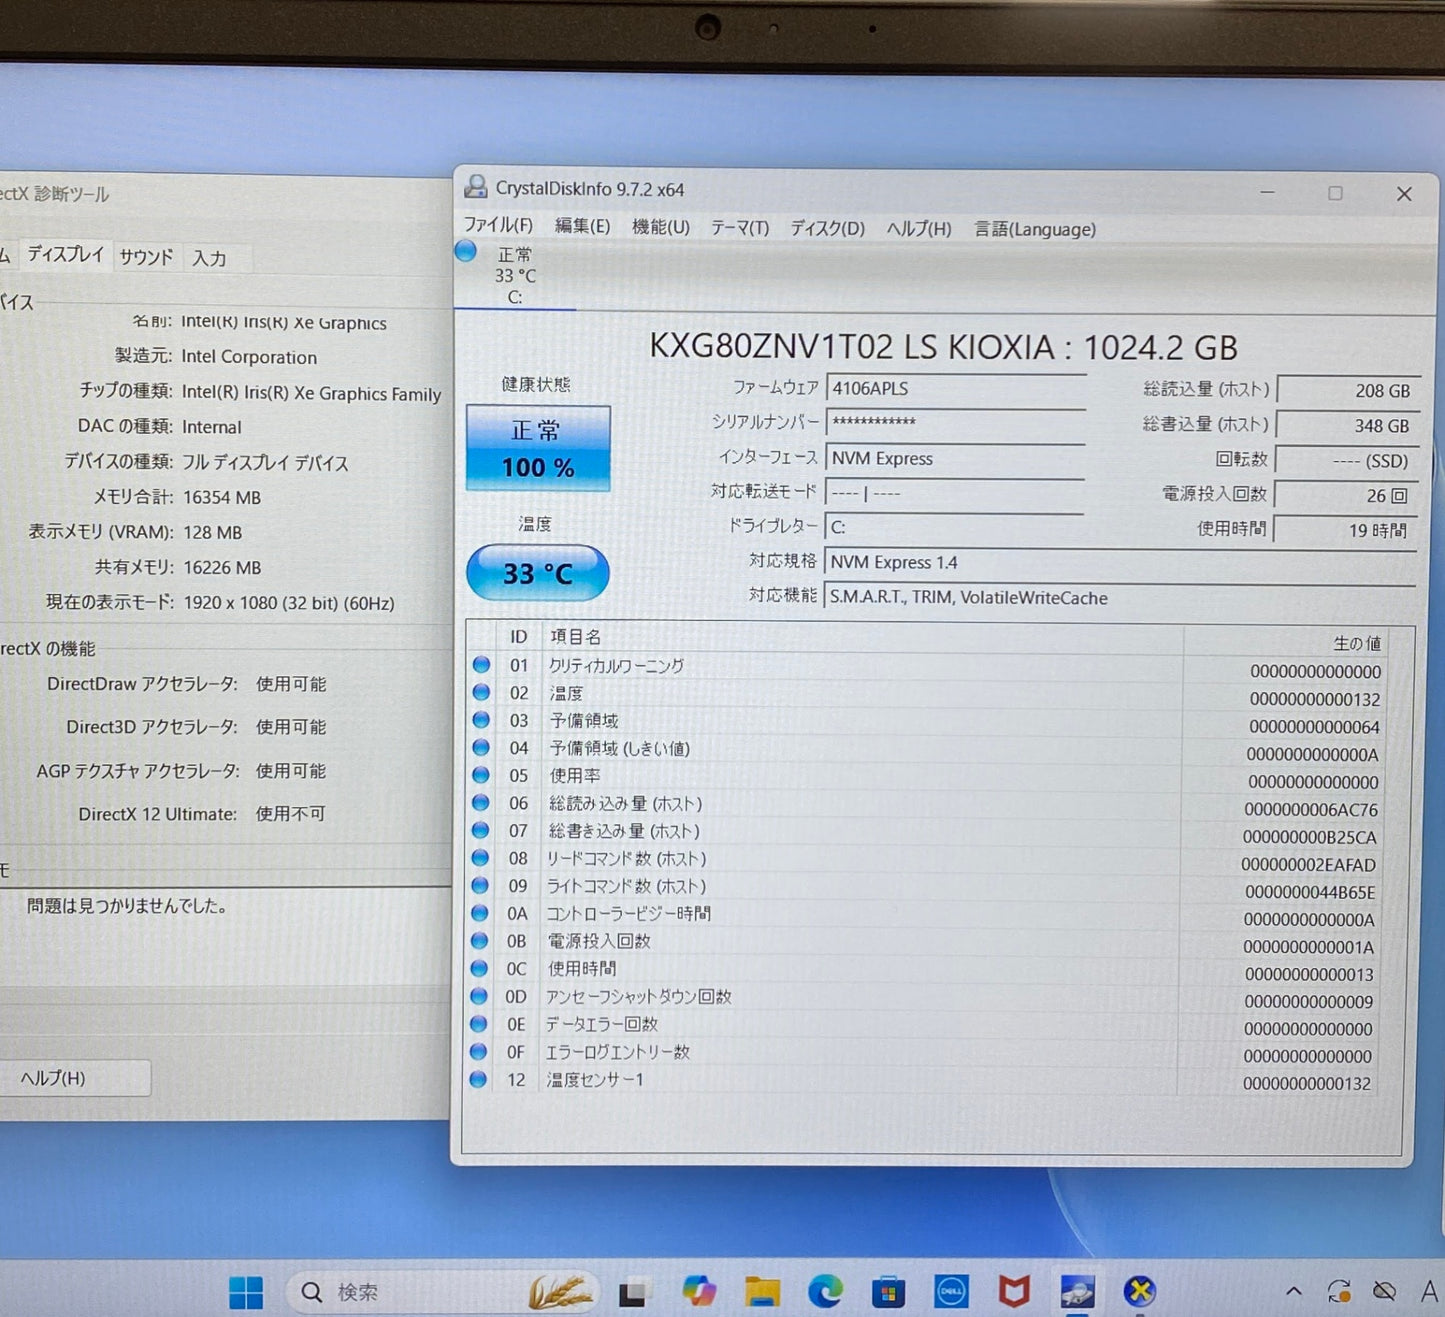Switch to ディスプレイ tab in DirectX tool
Viewport: 1445px width, 1317px height.
(x=65, y=254)
